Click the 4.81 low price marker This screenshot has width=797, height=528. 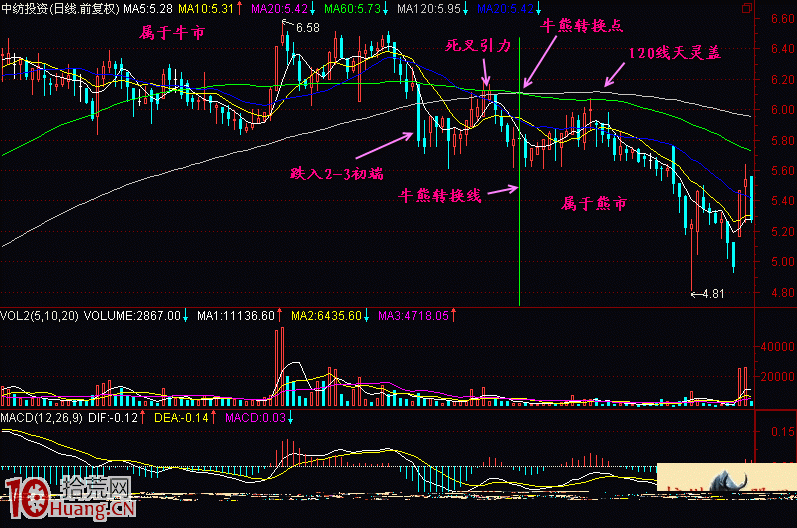(712, 294)
